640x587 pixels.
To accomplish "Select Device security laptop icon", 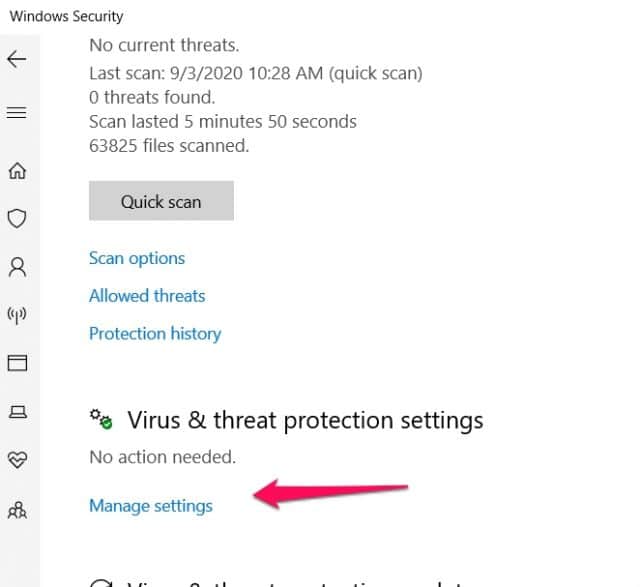I will tap(17, 411).
